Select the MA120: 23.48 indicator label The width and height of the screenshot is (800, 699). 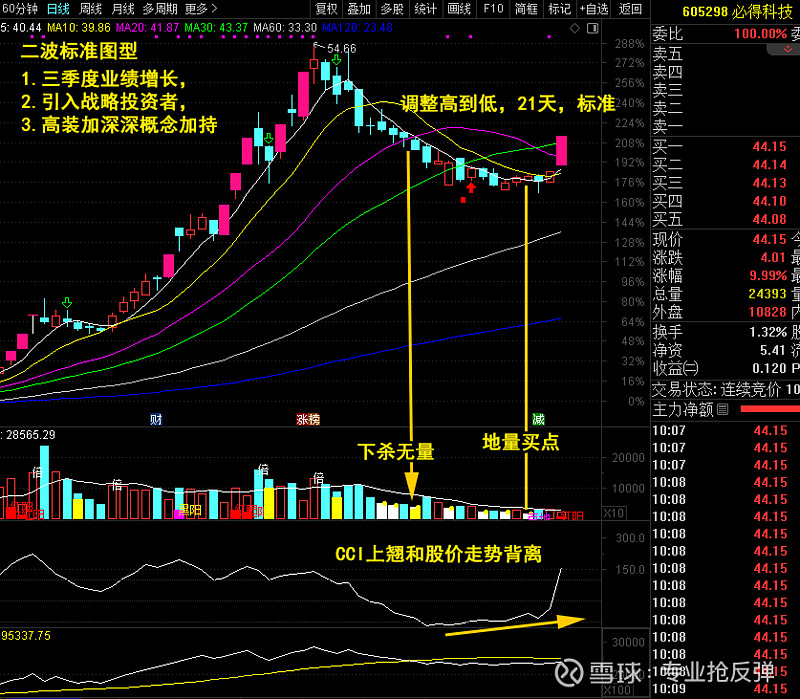click(x=357, y=28)
